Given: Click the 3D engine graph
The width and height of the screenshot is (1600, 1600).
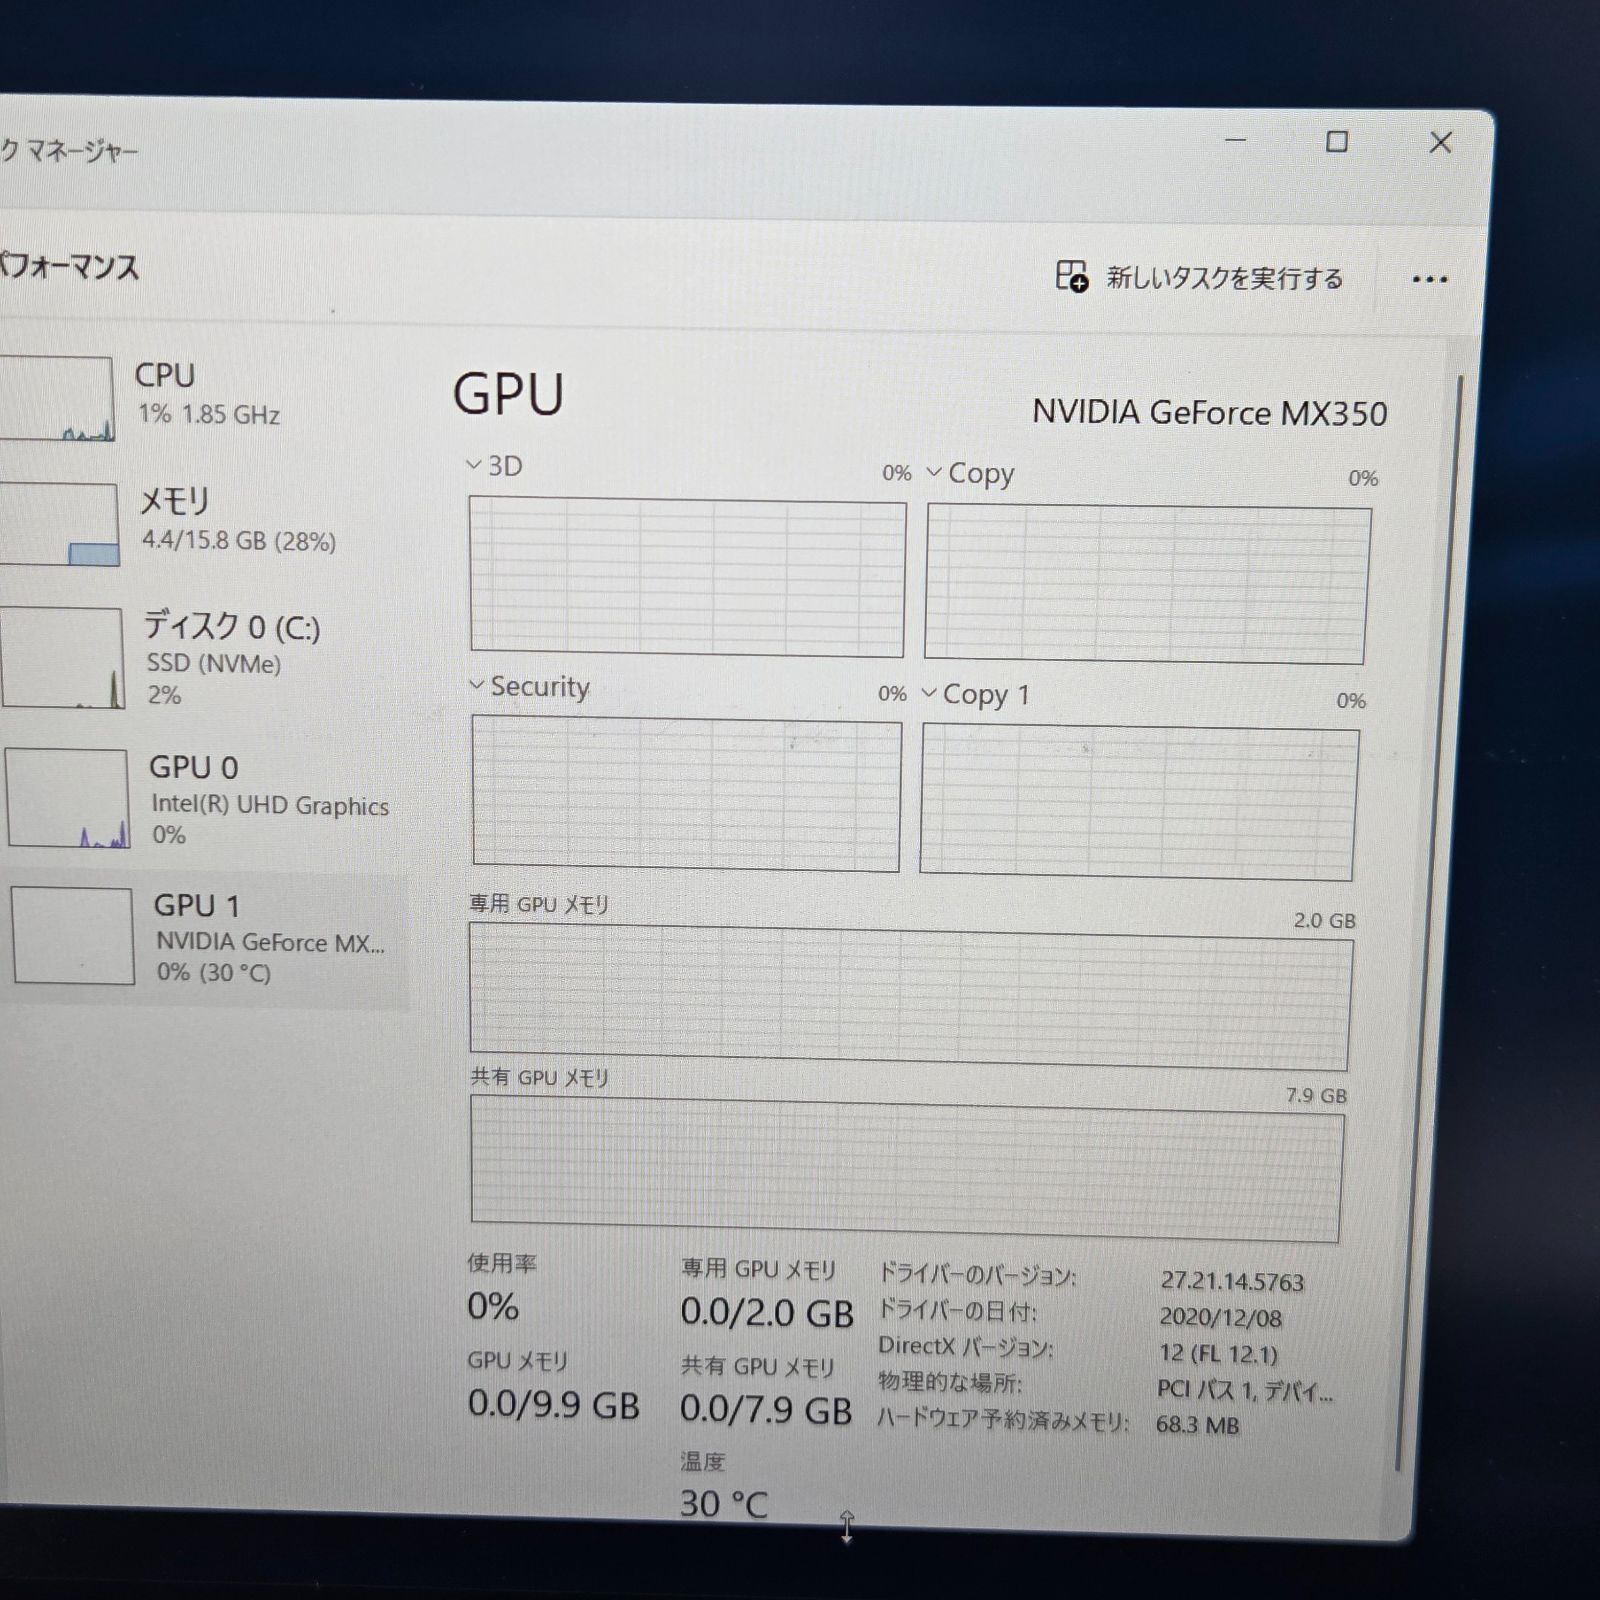Looking at the screenshot, I should tap(688, 577).
